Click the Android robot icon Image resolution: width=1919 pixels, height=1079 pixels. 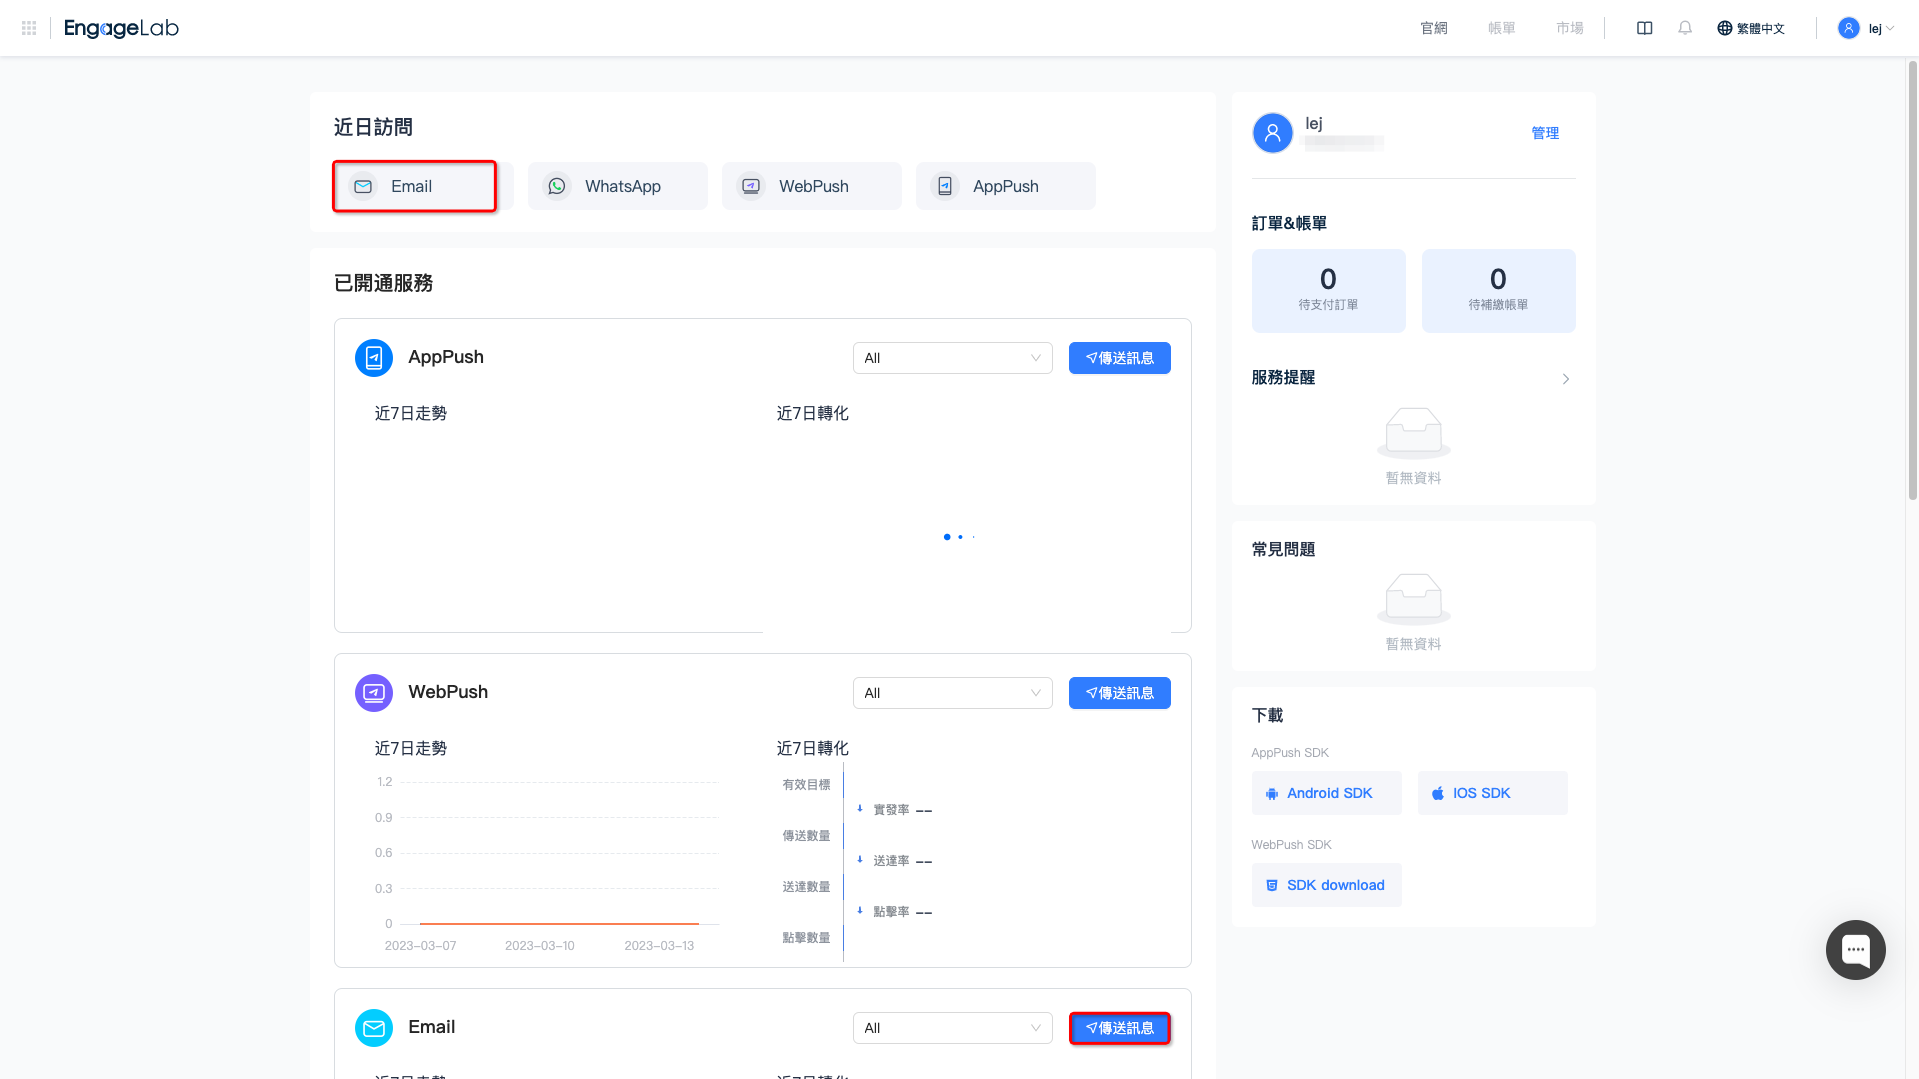(1272, 794)
